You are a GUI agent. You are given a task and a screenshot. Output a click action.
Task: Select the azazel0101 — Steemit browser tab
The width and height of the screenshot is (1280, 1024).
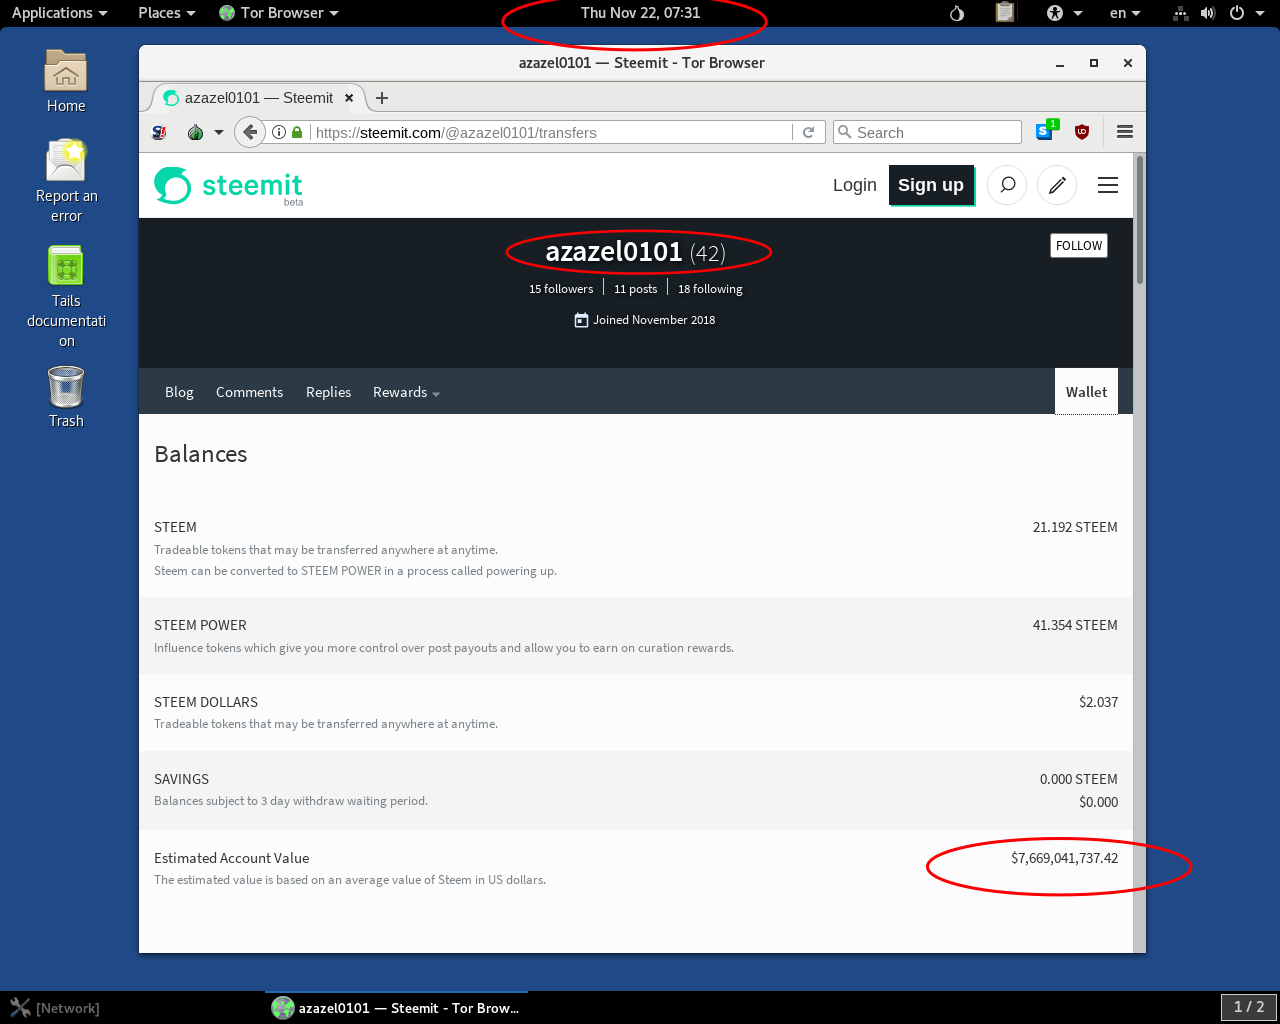click(x=258, y=98)
